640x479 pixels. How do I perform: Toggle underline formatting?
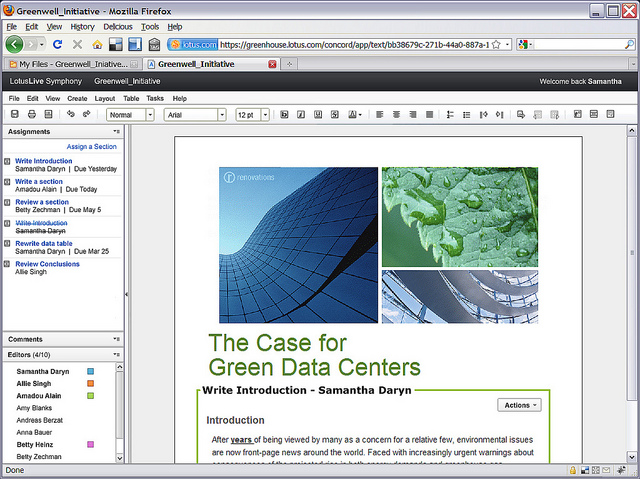coord(318,115)
